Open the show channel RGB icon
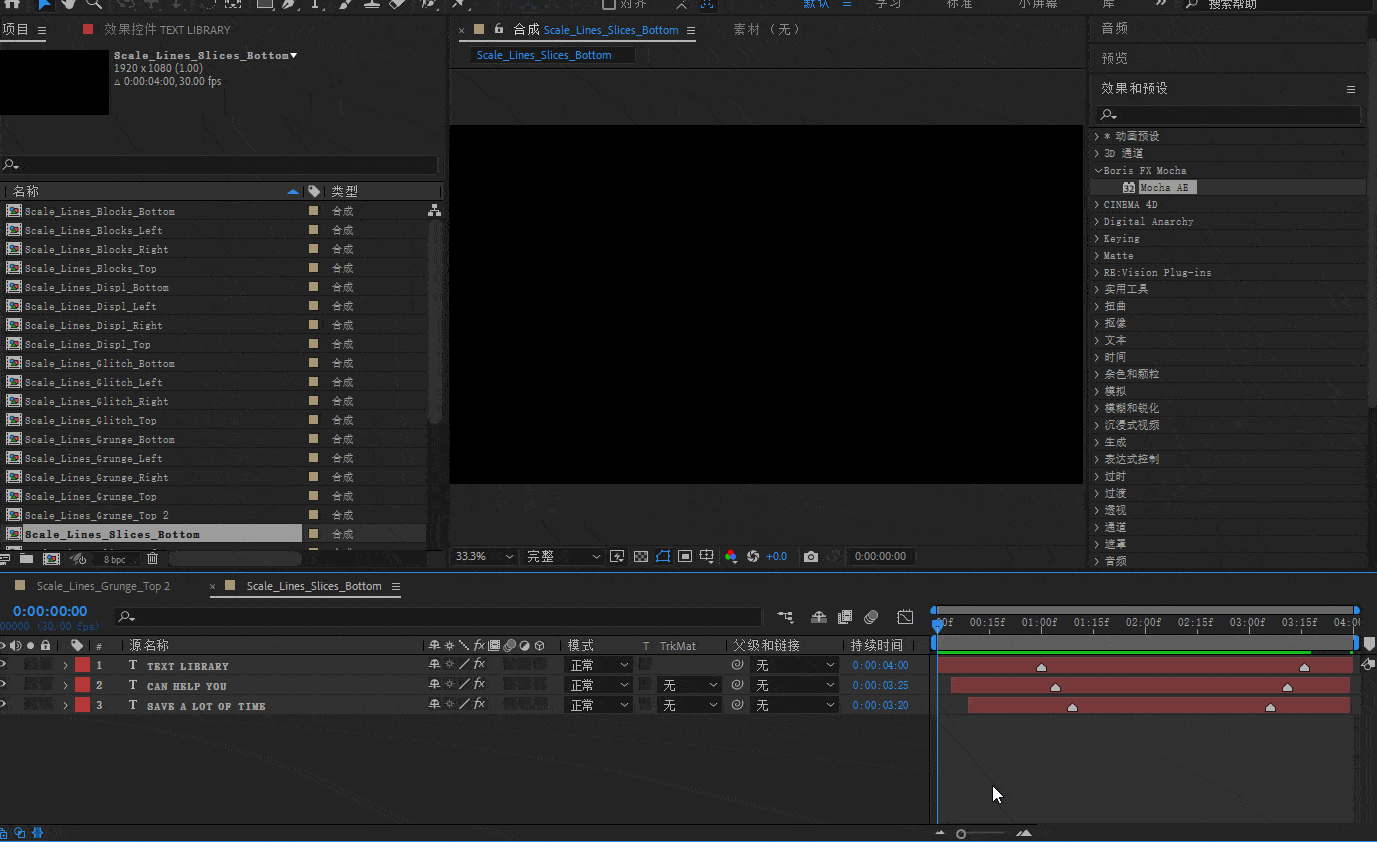This screenshot has width=1377, height=842. tap(731, 557)
